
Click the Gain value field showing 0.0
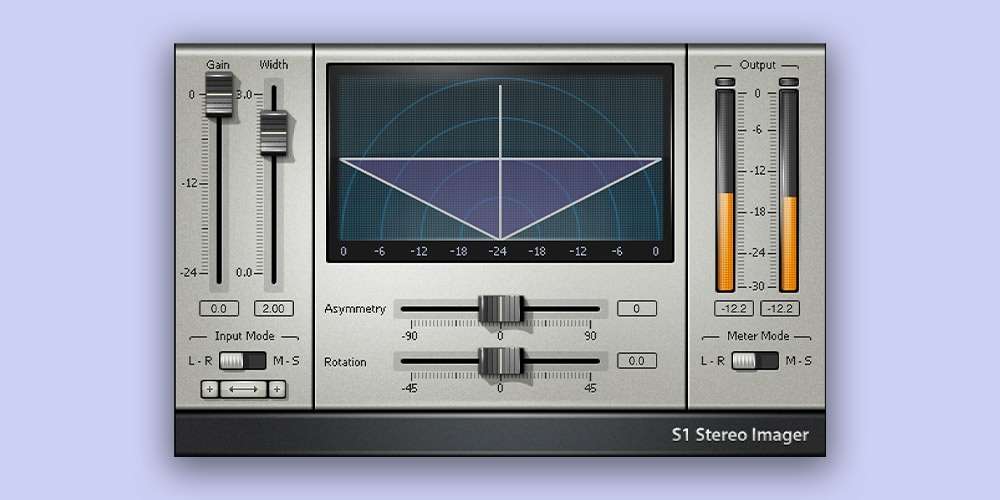(219, 309)
